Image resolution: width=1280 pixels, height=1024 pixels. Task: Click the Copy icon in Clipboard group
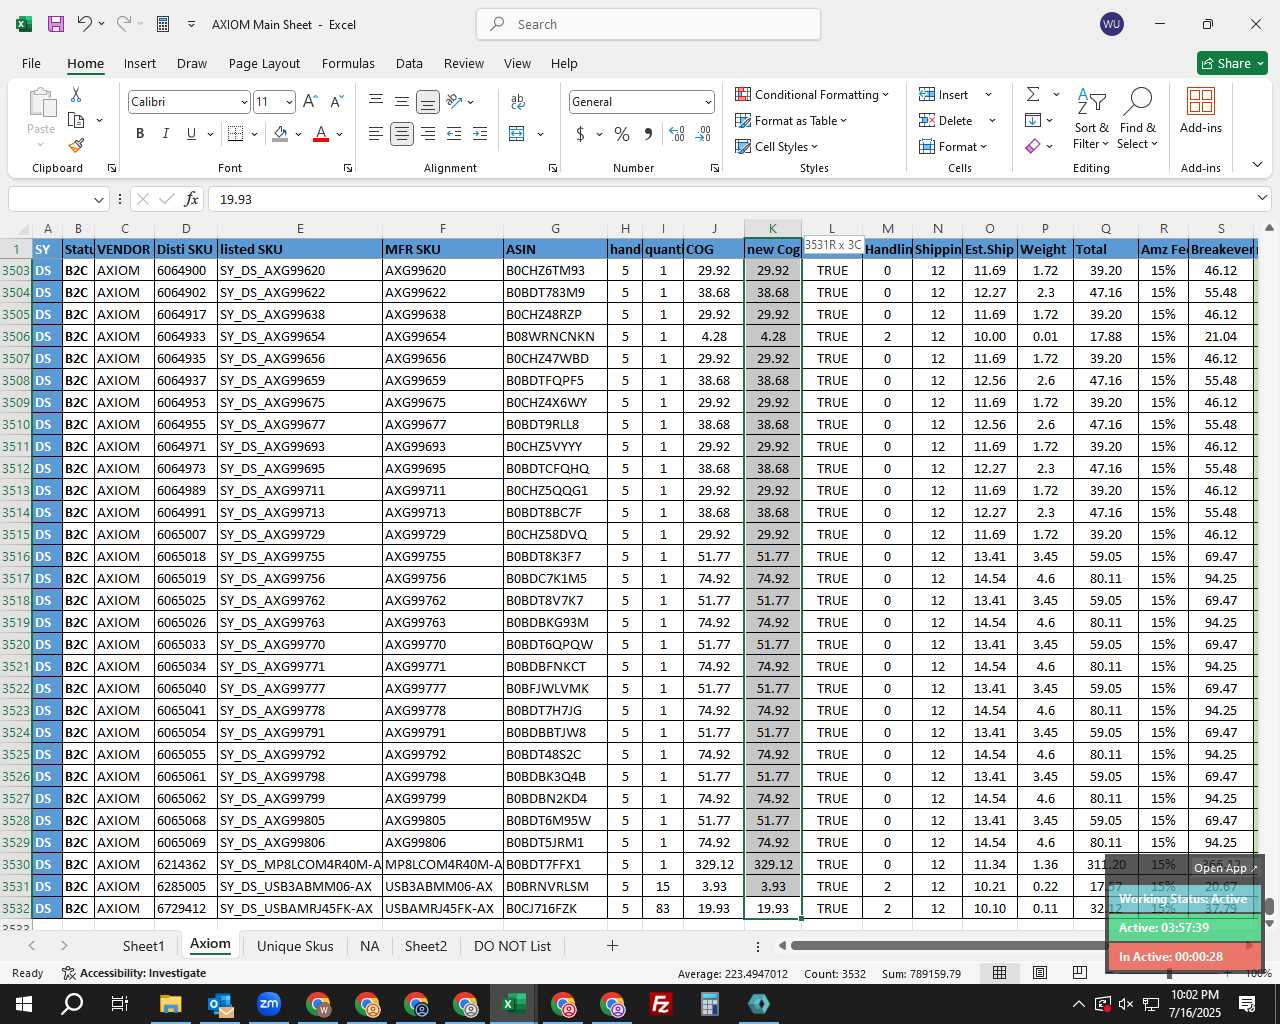(x=76, y=120)
